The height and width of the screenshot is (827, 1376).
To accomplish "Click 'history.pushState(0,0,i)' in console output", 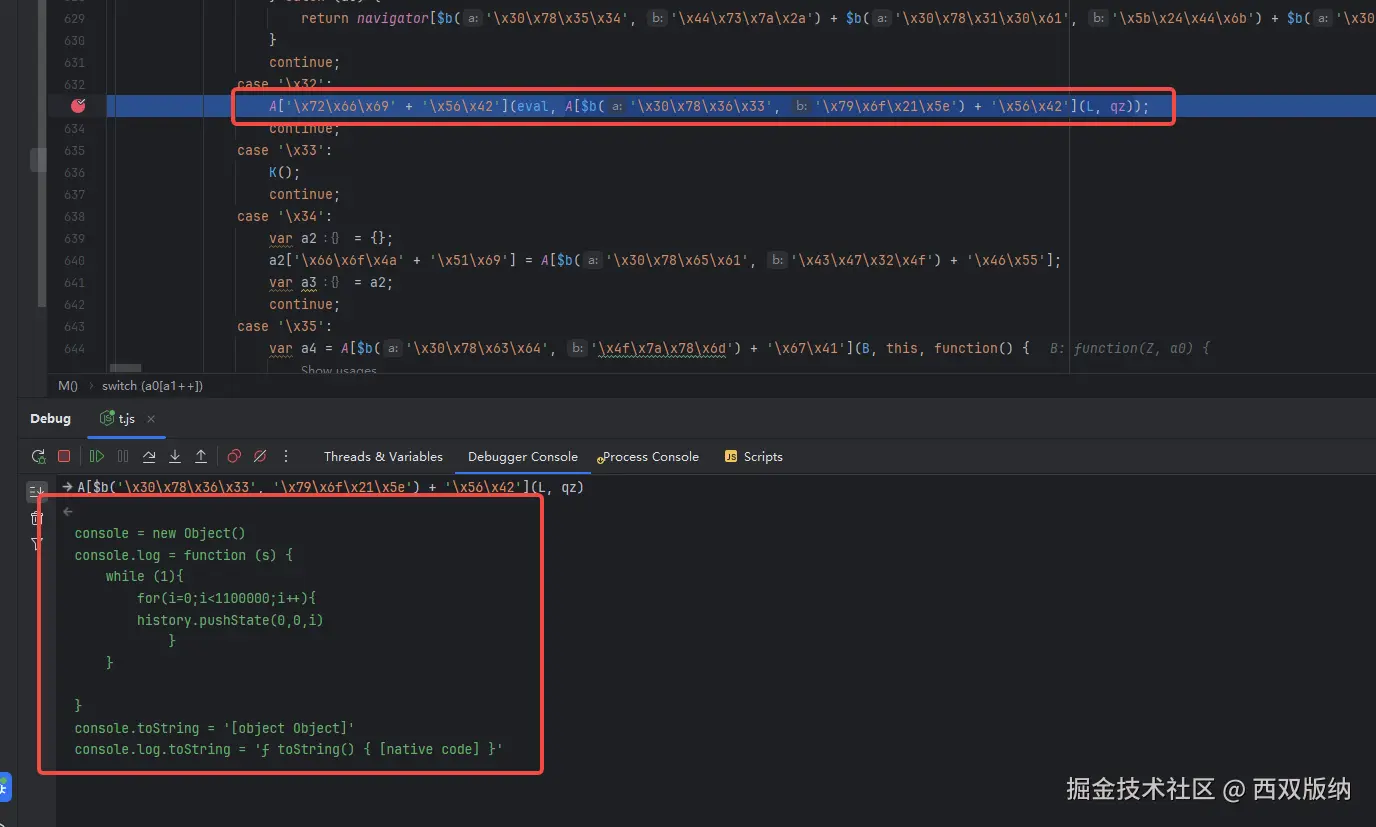I will 231,620.
